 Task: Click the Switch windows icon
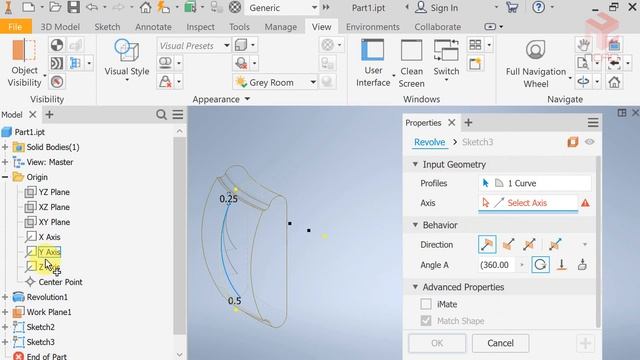[446, 50]
